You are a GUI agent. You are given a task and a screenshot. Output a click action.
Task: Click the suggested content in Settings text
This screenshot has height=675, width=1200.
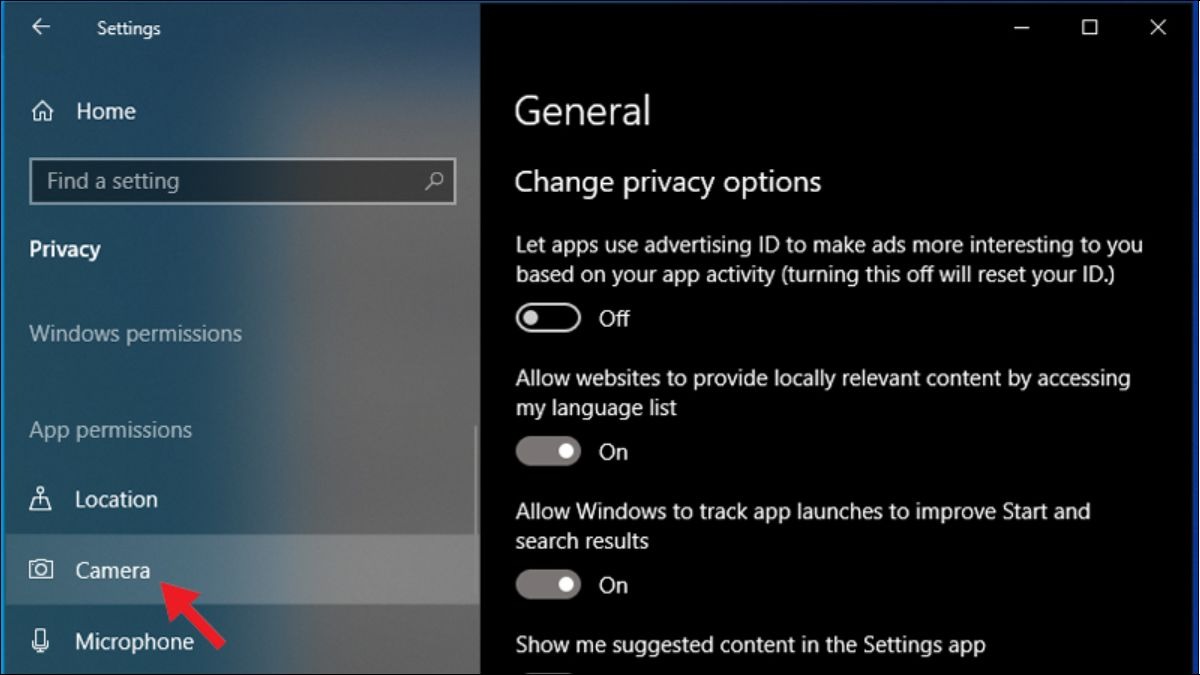(x=750, y=645)
